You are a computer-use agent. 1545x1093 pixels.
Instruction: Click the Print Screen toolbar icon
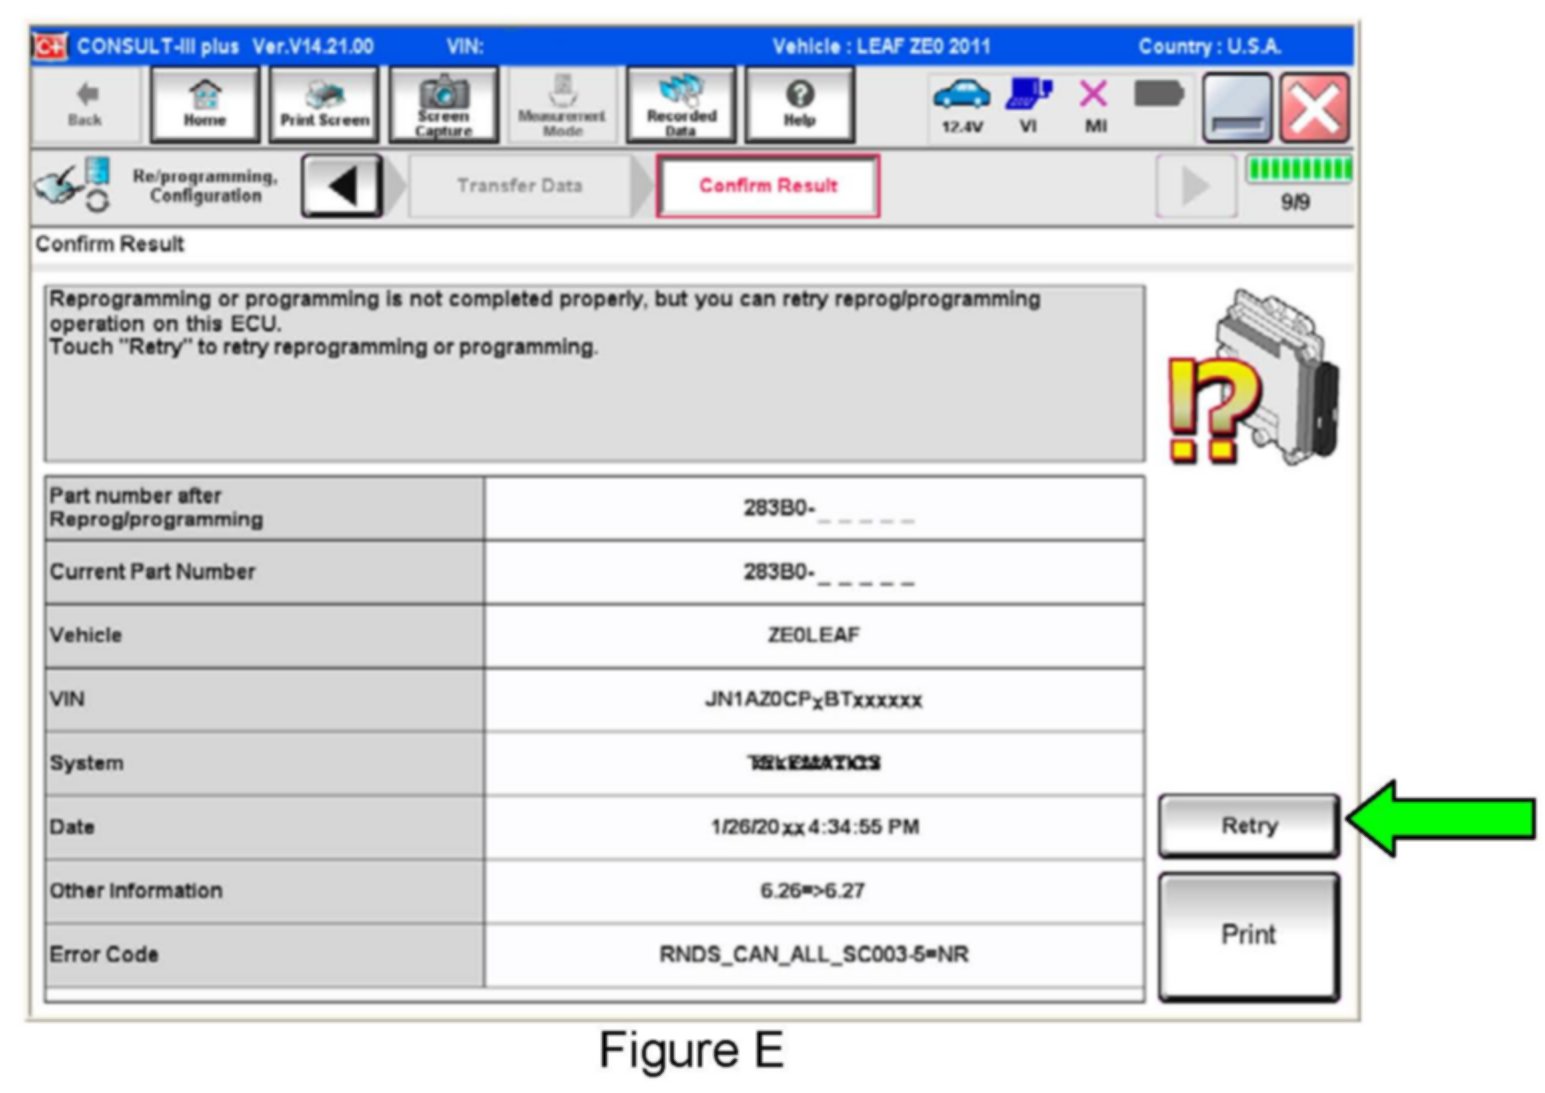tap(324, 105)
